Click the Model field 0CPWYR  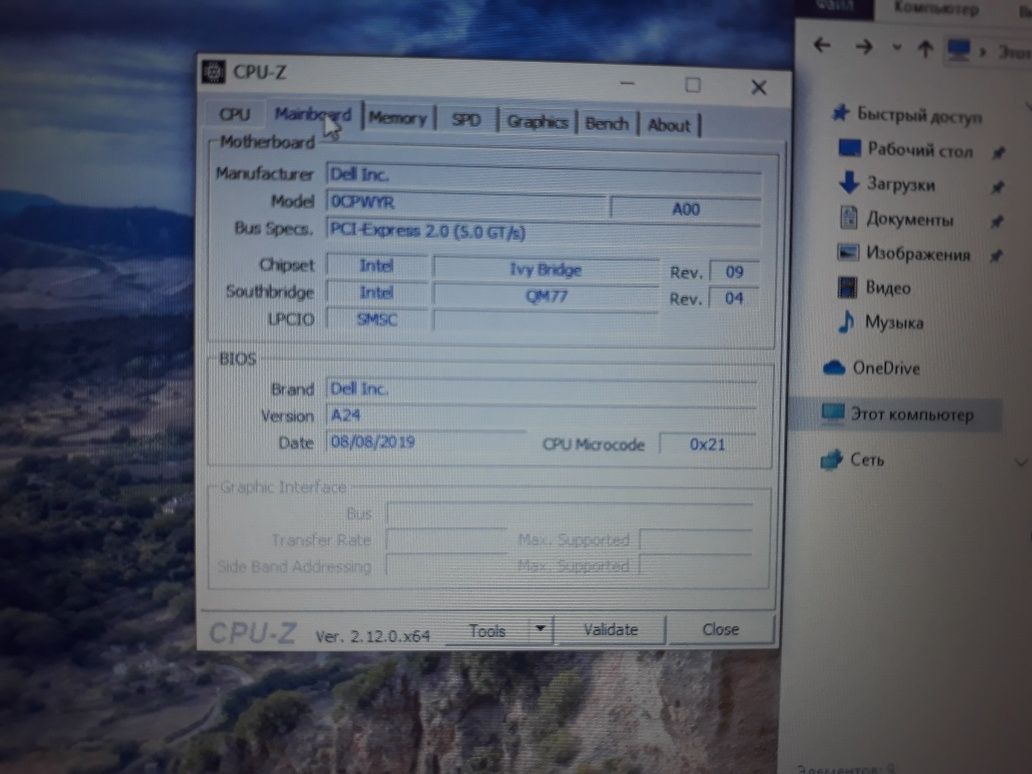[465, 203]
